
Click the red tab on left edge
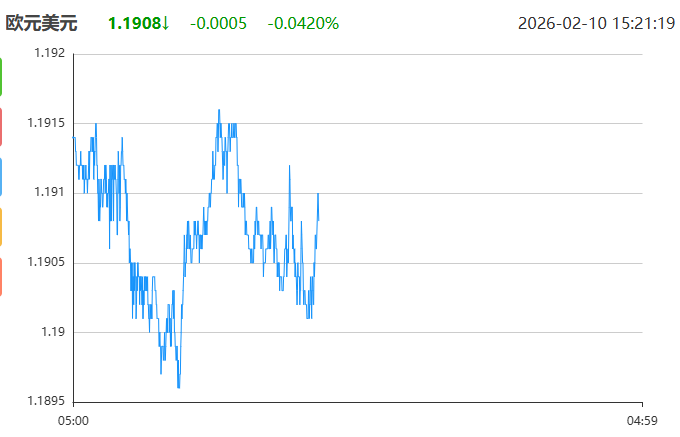point(2,127)
